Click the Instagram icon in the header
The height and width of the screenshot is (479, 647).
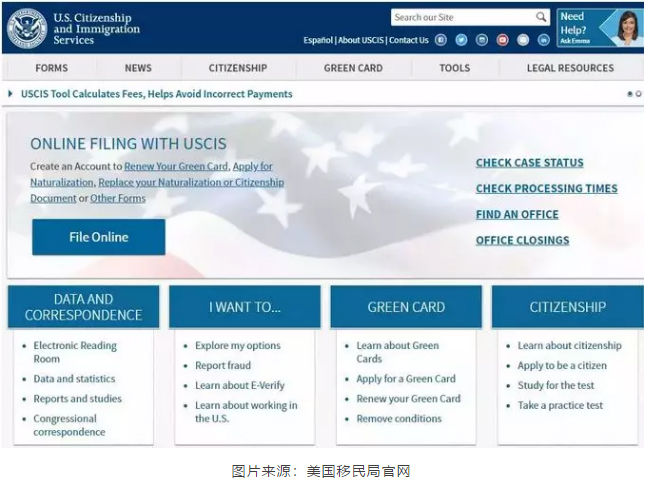pos(482,40)
